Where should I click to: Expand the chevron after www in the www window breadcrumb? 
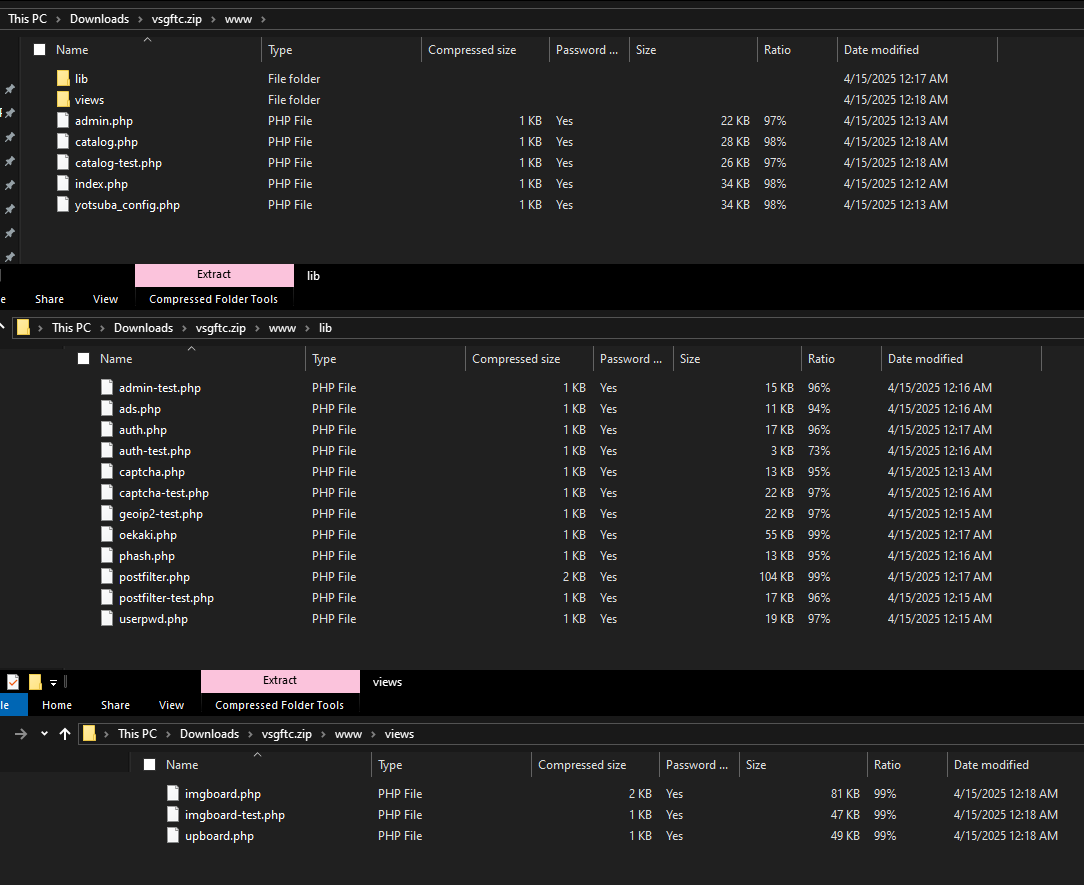pyautogui.click(x=263, y=19)
